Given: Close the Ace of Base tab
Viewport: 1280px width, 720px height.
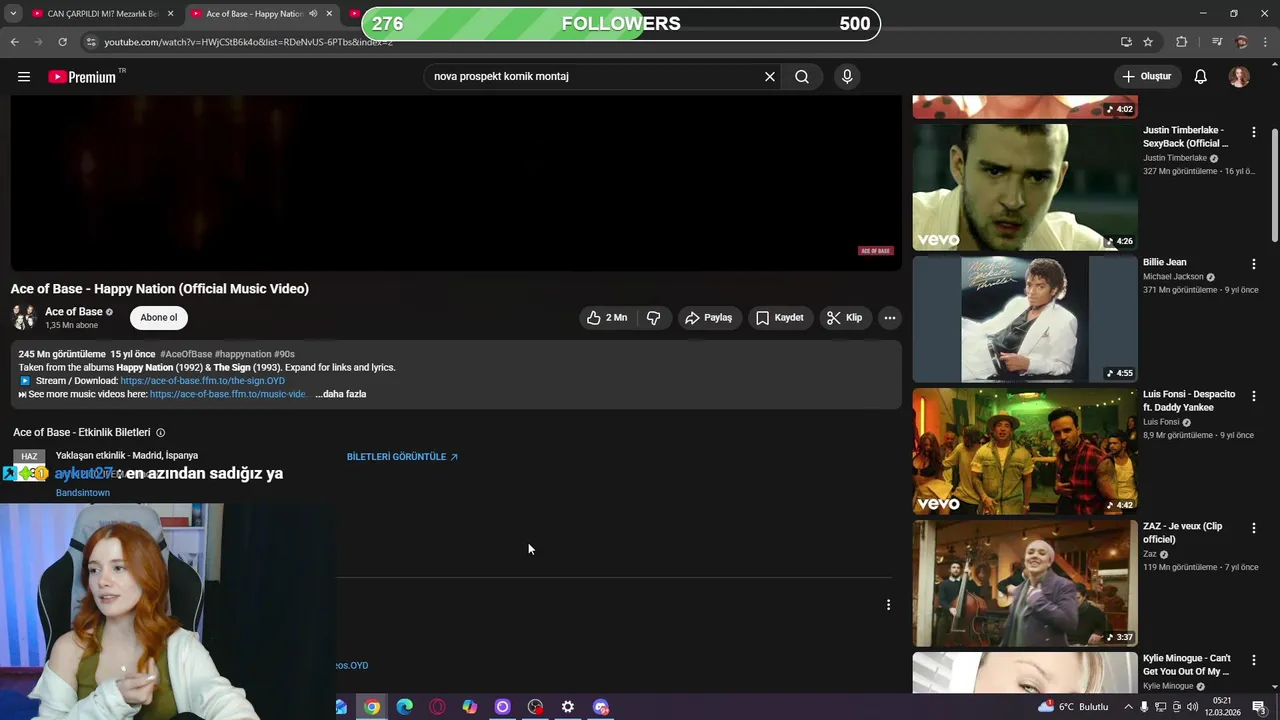Looking at the screenshot, I should point(329,14).
